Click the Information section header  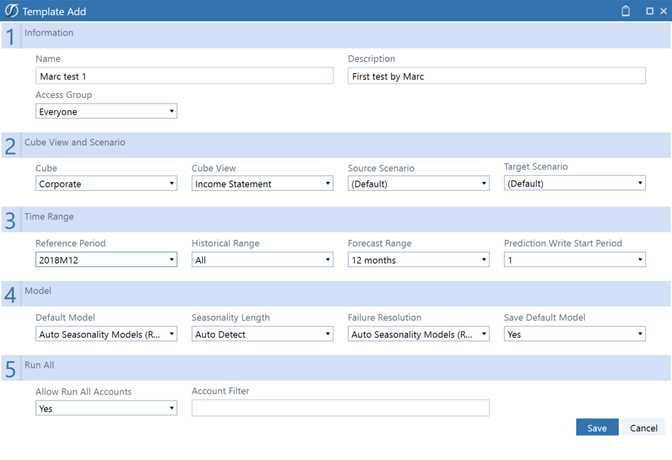coord(336,36)
